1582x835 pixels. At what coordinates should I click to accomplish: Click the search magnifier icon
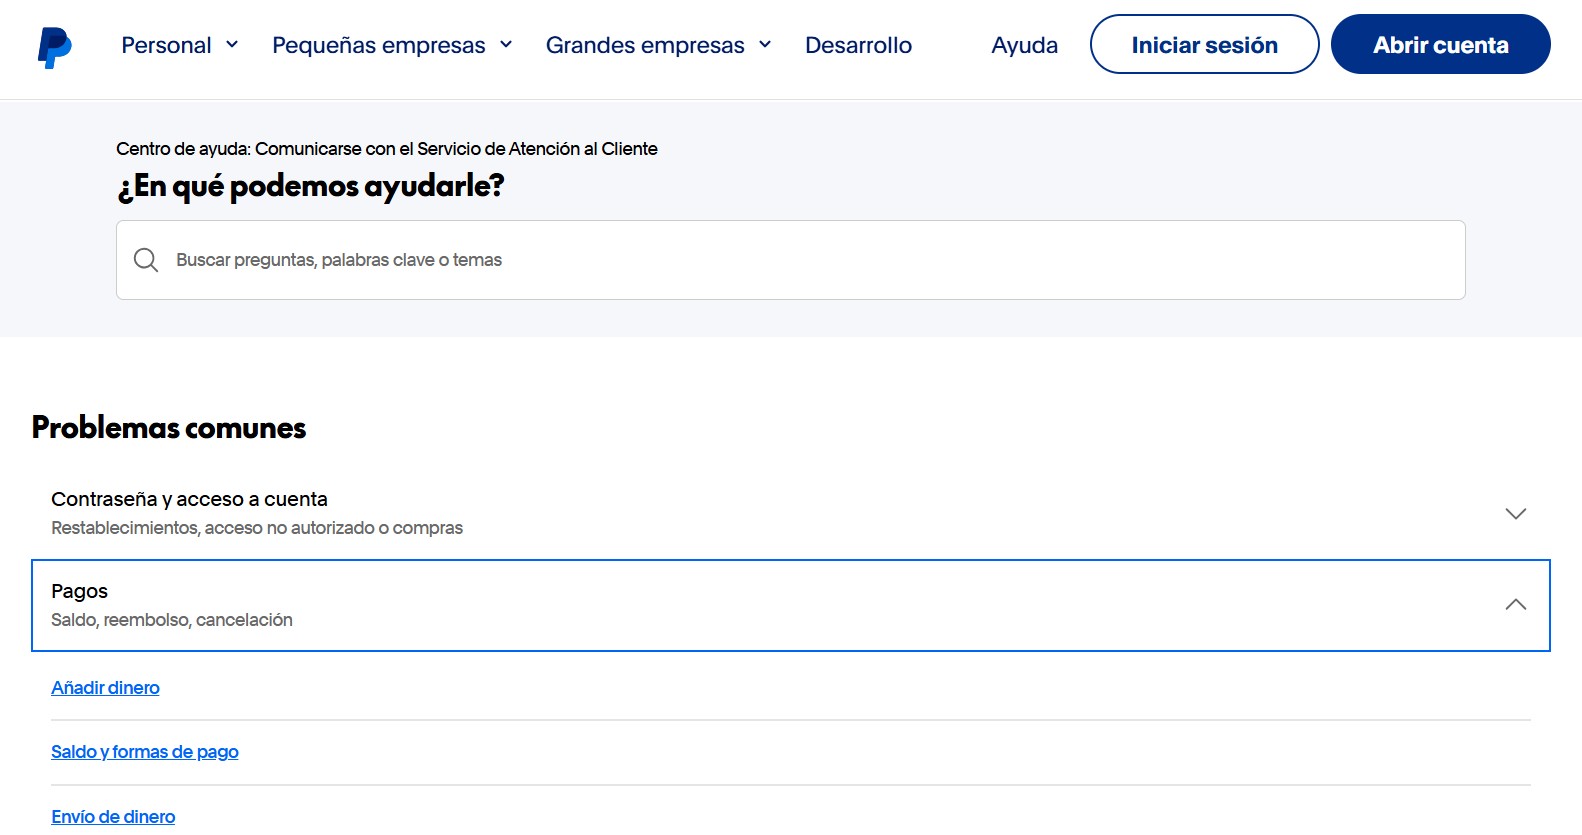click(146, 260)
